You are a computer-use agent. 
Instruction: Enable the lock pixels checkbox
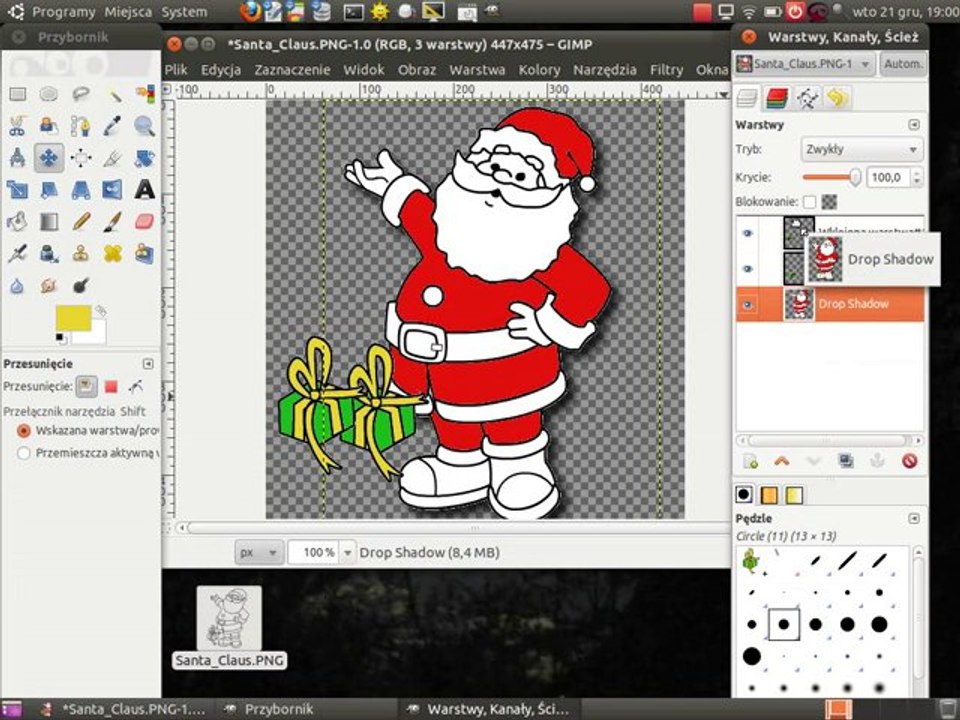(809, 201)
